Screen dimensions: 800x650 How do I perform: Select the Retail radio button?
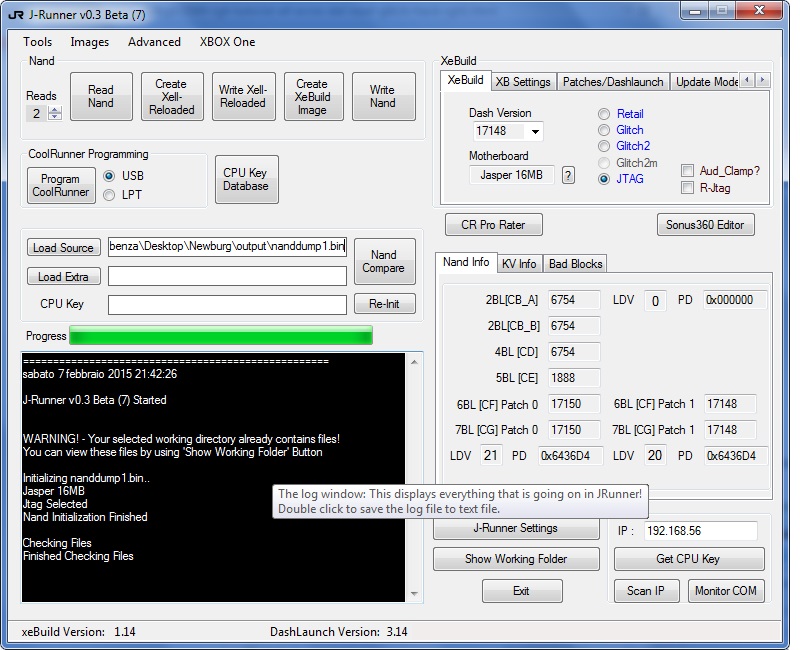pyautogui.click(x=604, y=114)
